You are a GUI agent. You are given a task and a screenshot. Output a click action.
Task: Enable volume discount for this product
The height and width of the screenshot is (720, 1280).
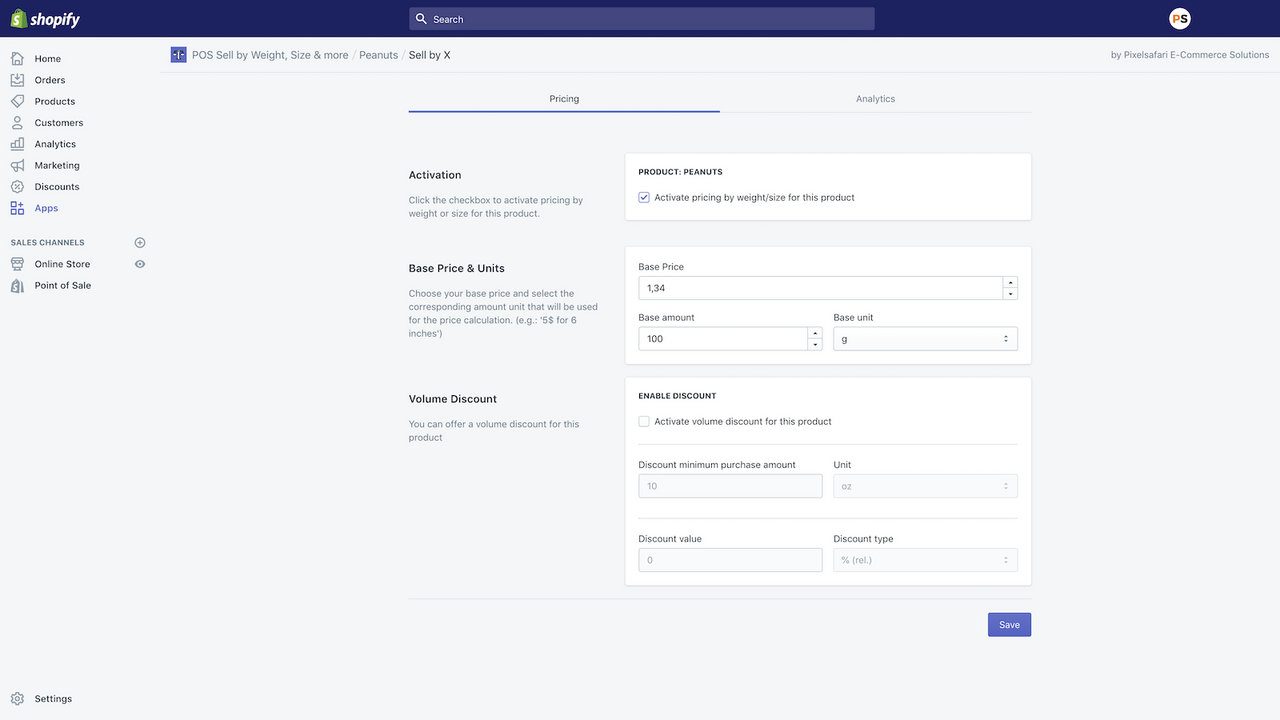tap(644, 421)
